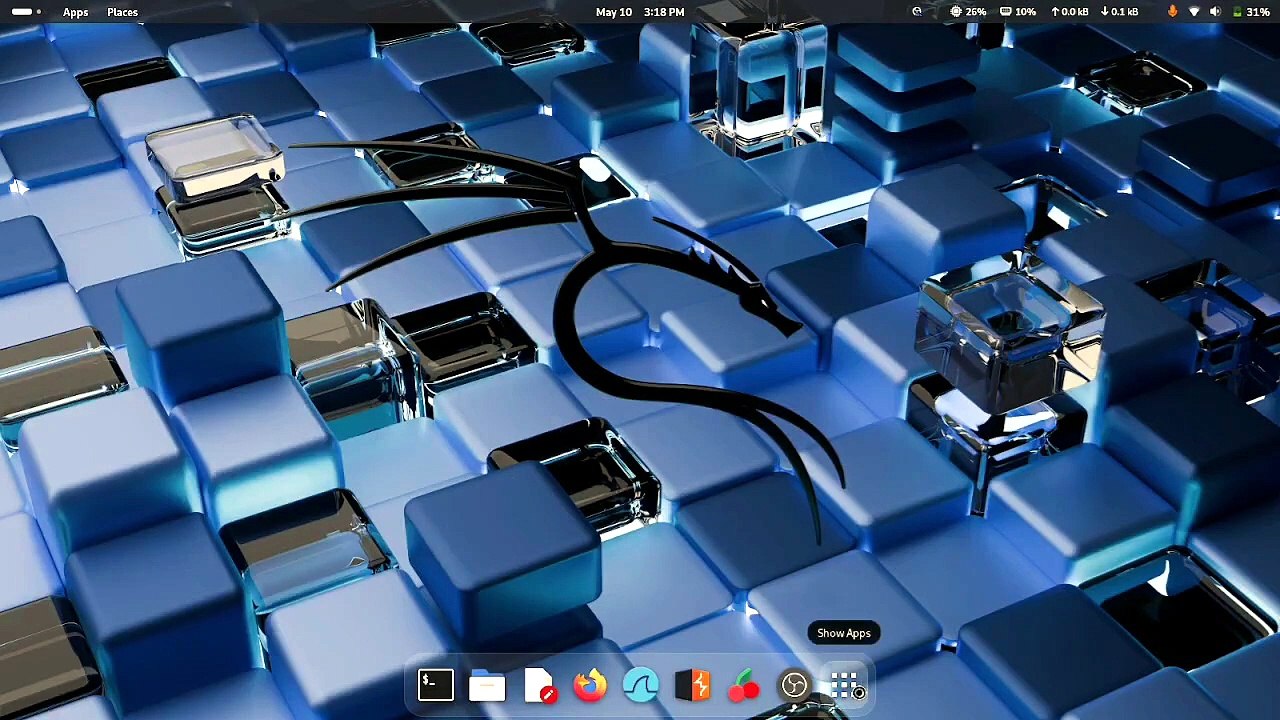The width and height of the screenshot is (1280, 720).
Task: Click the memory usage 10% indicator
Action: [x=1018, y=12]
